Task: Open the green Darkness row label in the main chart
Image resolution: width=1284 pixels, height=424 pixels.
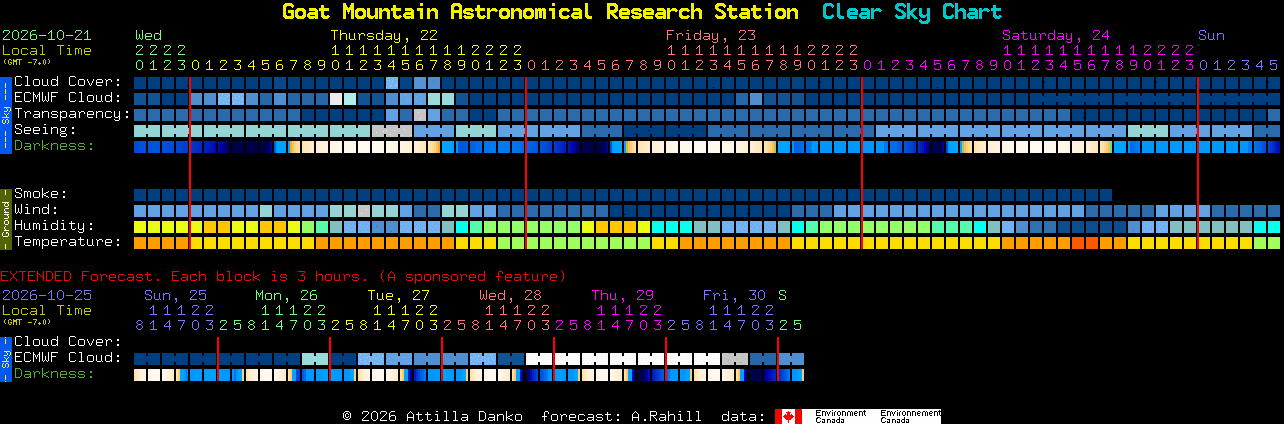Action: point(54,146)
